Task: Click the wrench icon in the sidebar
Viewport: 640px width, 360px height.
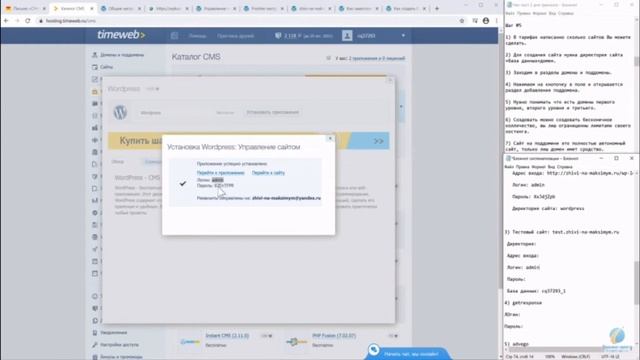Action: (x=95, y=345)
